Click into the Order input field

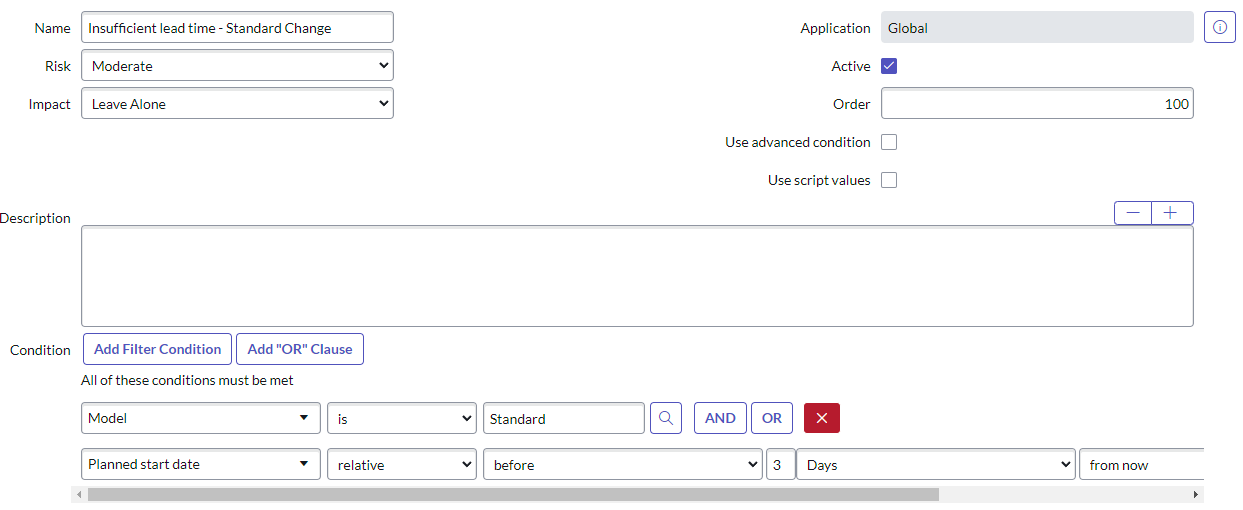pyautogui.click(x=1037, y=104)
